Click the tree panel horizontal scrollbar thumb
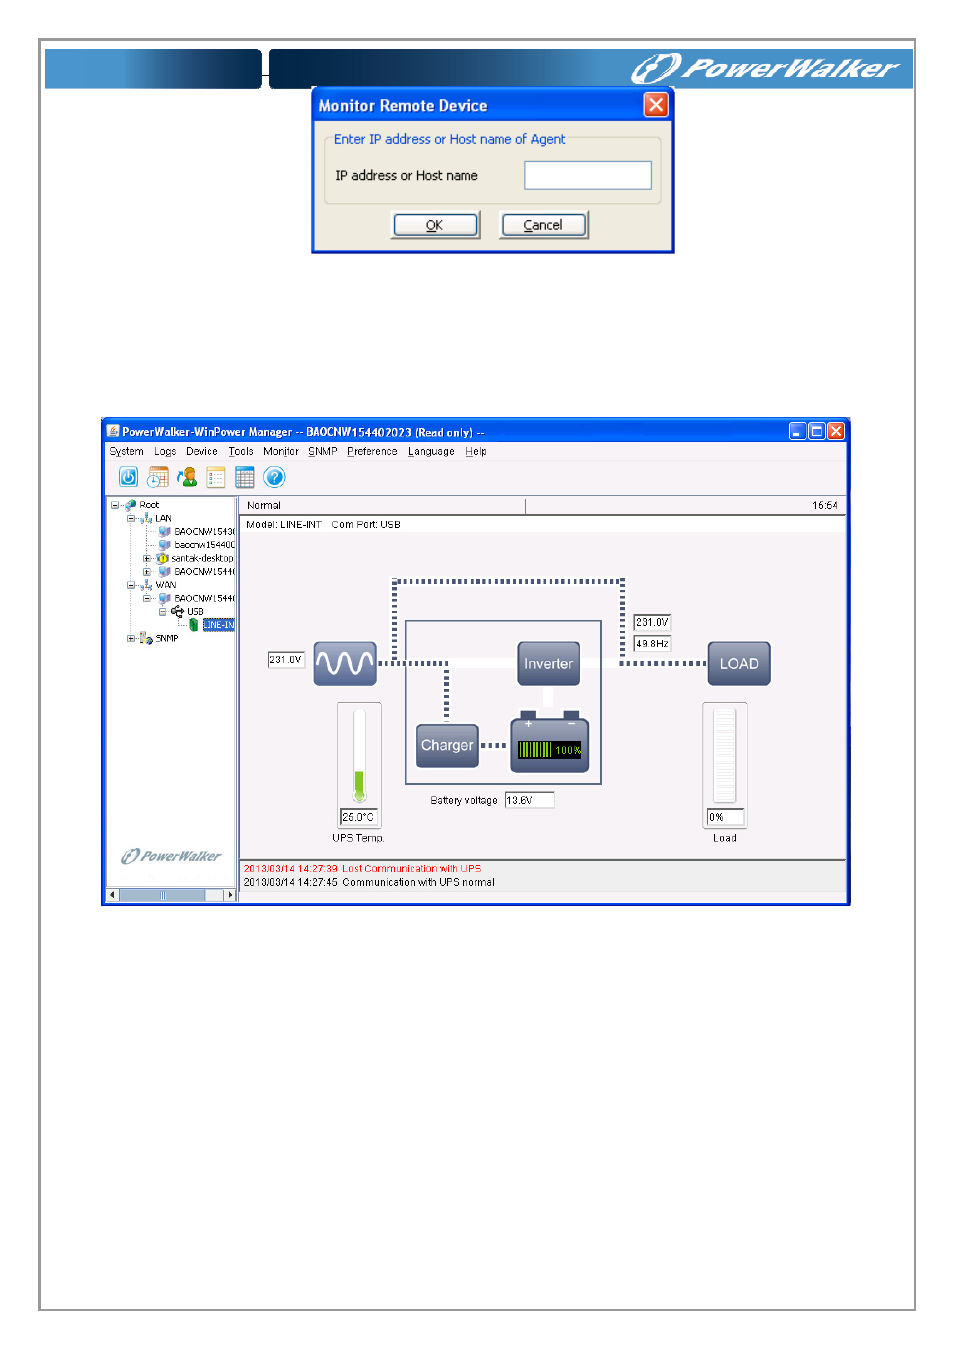The width and height of the screenshot is (954, 1350). [x=162, y=895]
